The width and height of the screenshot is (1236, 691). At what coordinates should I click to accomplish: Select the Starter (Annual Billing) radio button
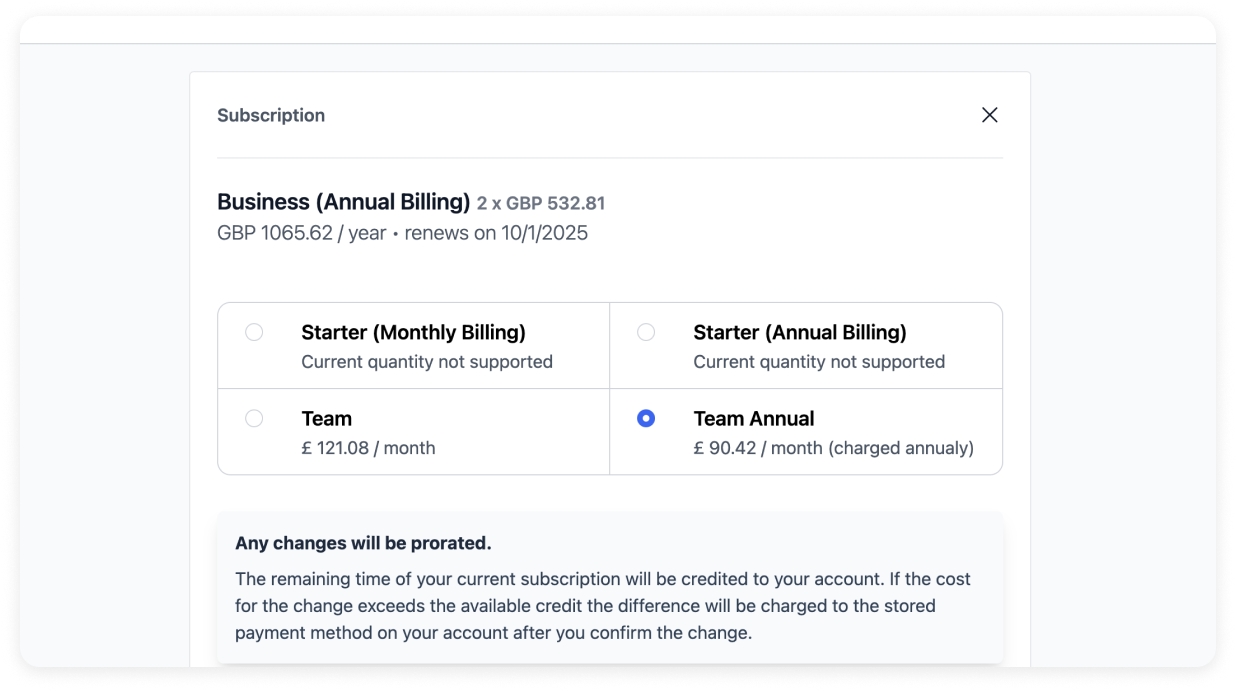[x=646, y=332]
